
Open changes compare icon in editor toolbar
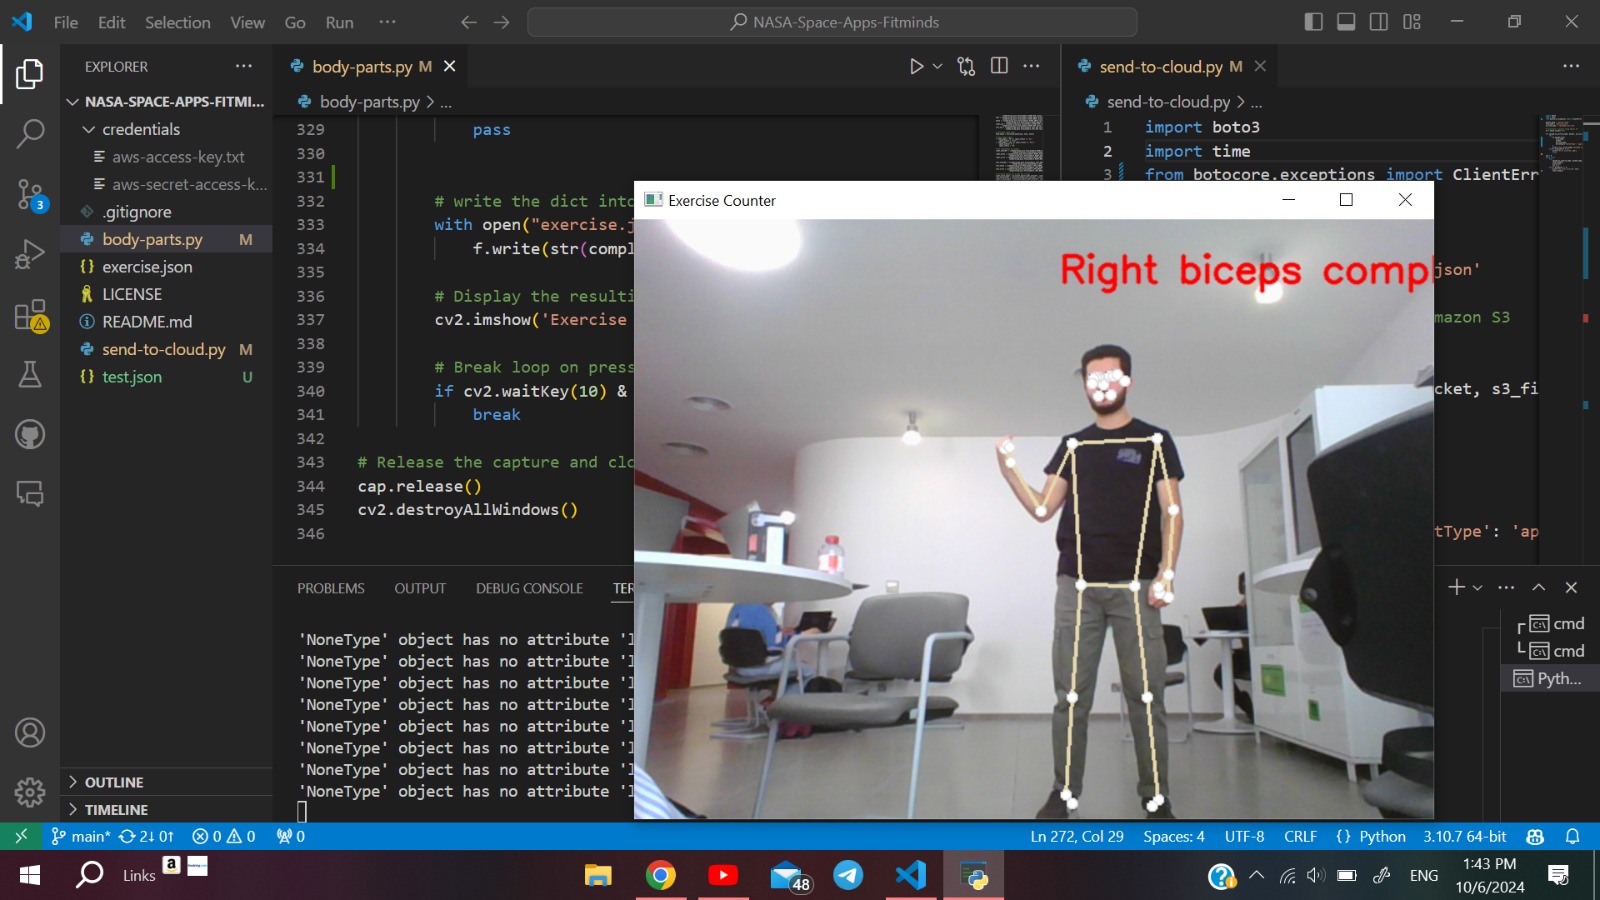(x=966, y=66)
